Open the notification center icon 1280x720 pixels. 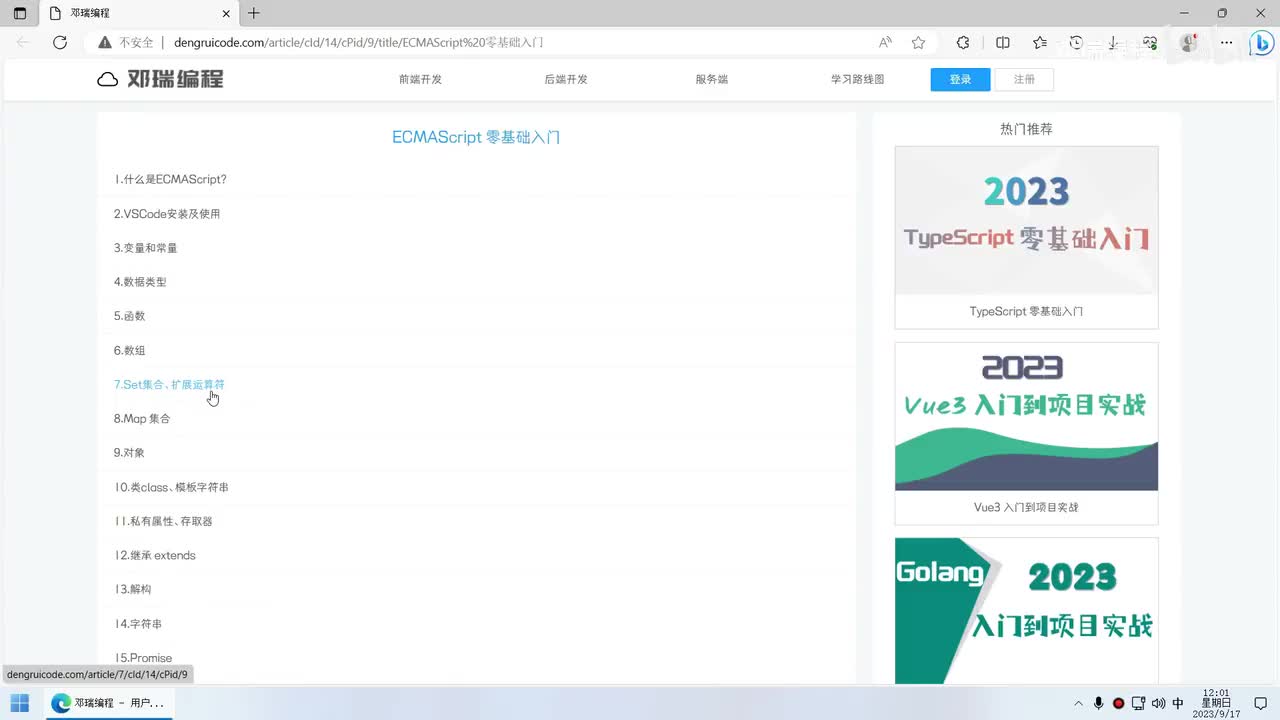(x=1260, y=703)
